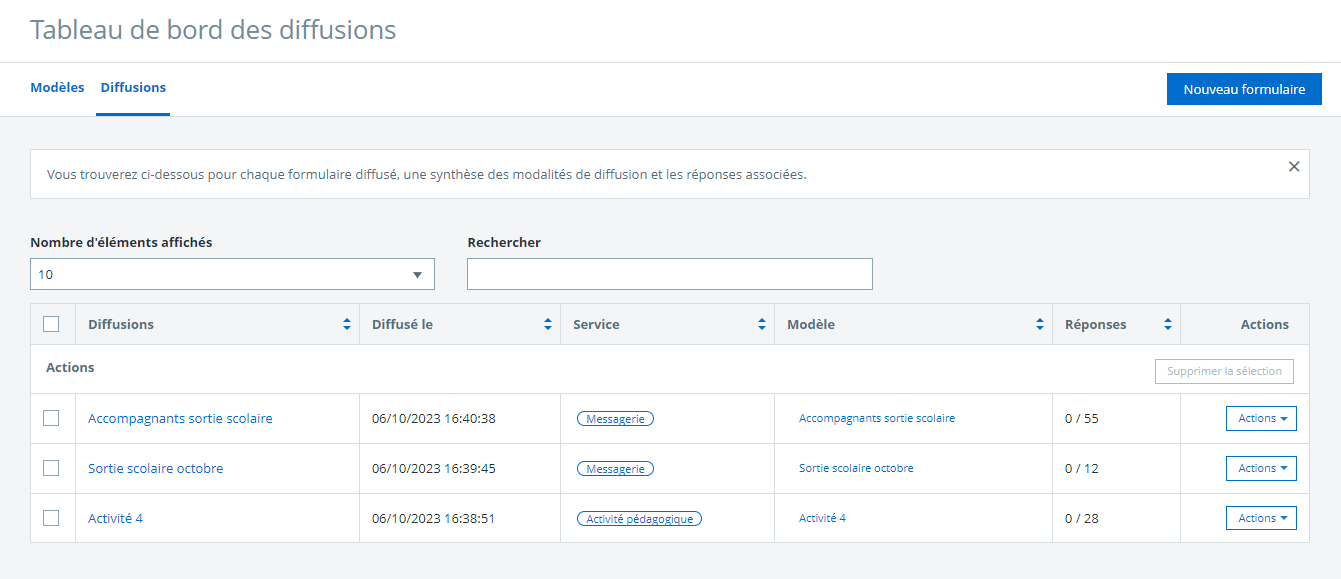This screenshot has width=1341, height=579.
Task: Sort by Réponses column arrows
Action: pyautogui.click(x=1167, y=325)
